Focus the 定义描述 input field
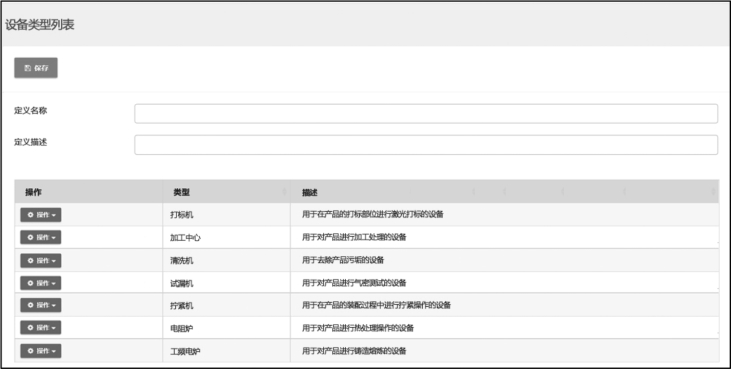This screenshot has height=369, width=731. click(426, 145)
